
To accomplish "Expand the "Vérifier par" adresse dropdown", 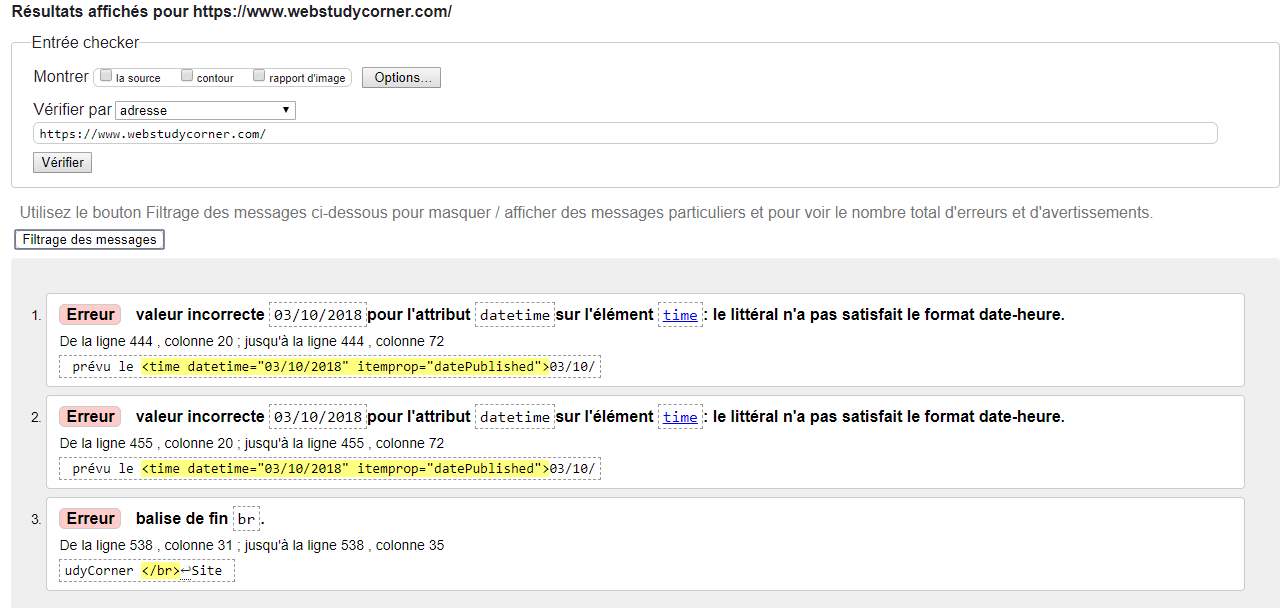I will coord(206,110).
